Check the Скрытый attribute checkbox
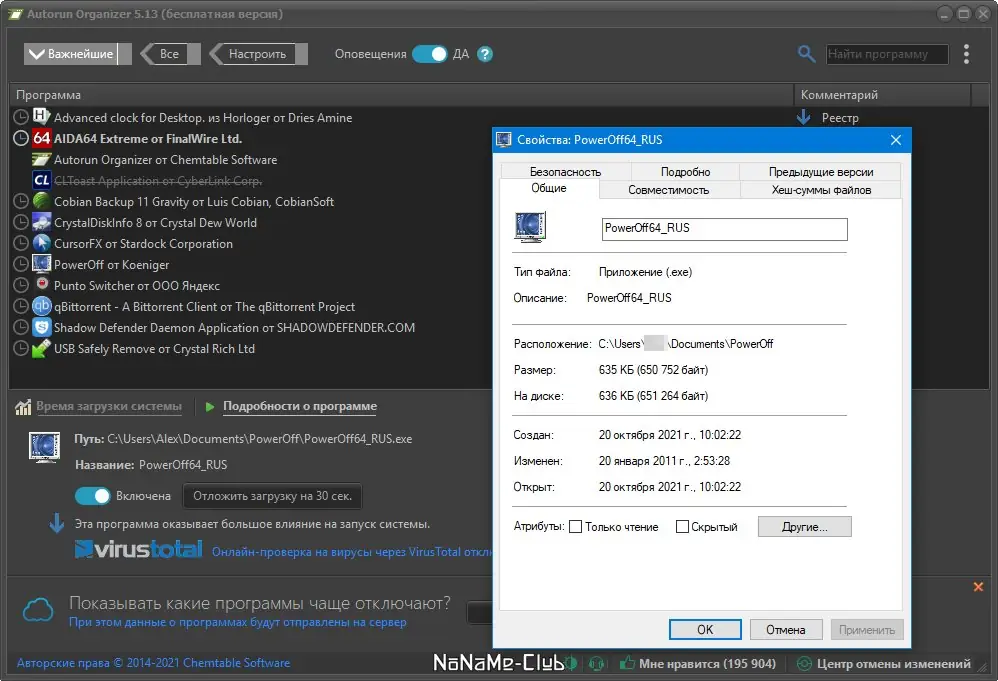This screenshot has height=681, width=998. point(682,526)
